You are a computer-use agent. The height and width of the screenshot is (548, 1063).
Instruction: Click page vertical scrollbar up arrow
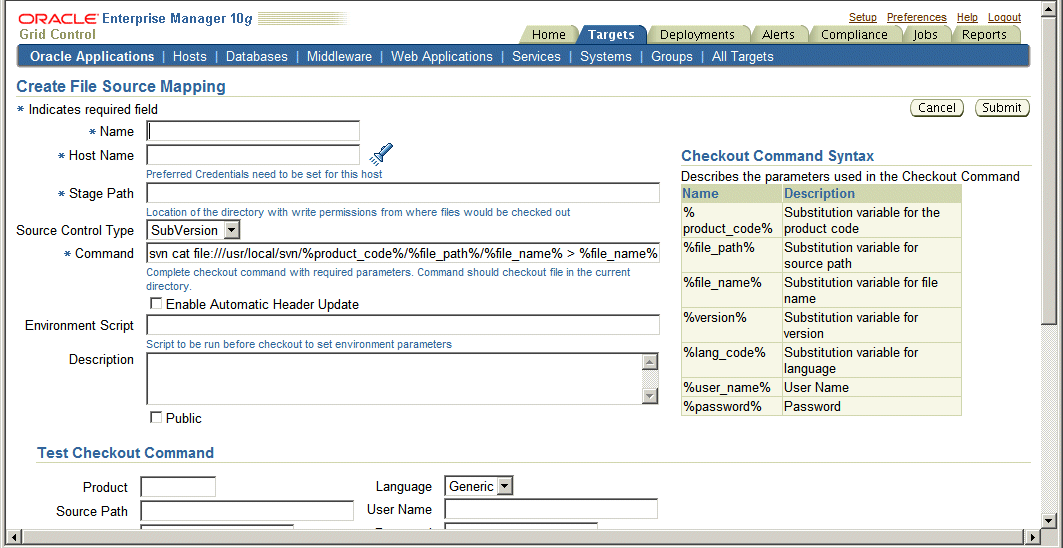point(1049,11)
